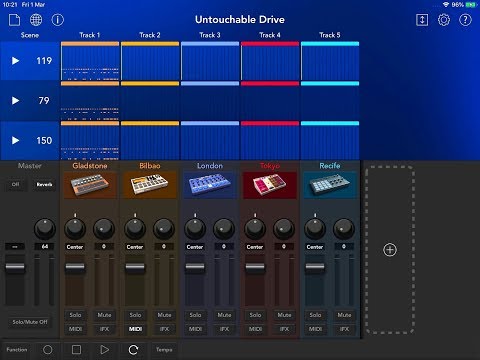This screenshot has width=480, height=360.
Task: Open the help question mark icon
Action: click(465, 20)
